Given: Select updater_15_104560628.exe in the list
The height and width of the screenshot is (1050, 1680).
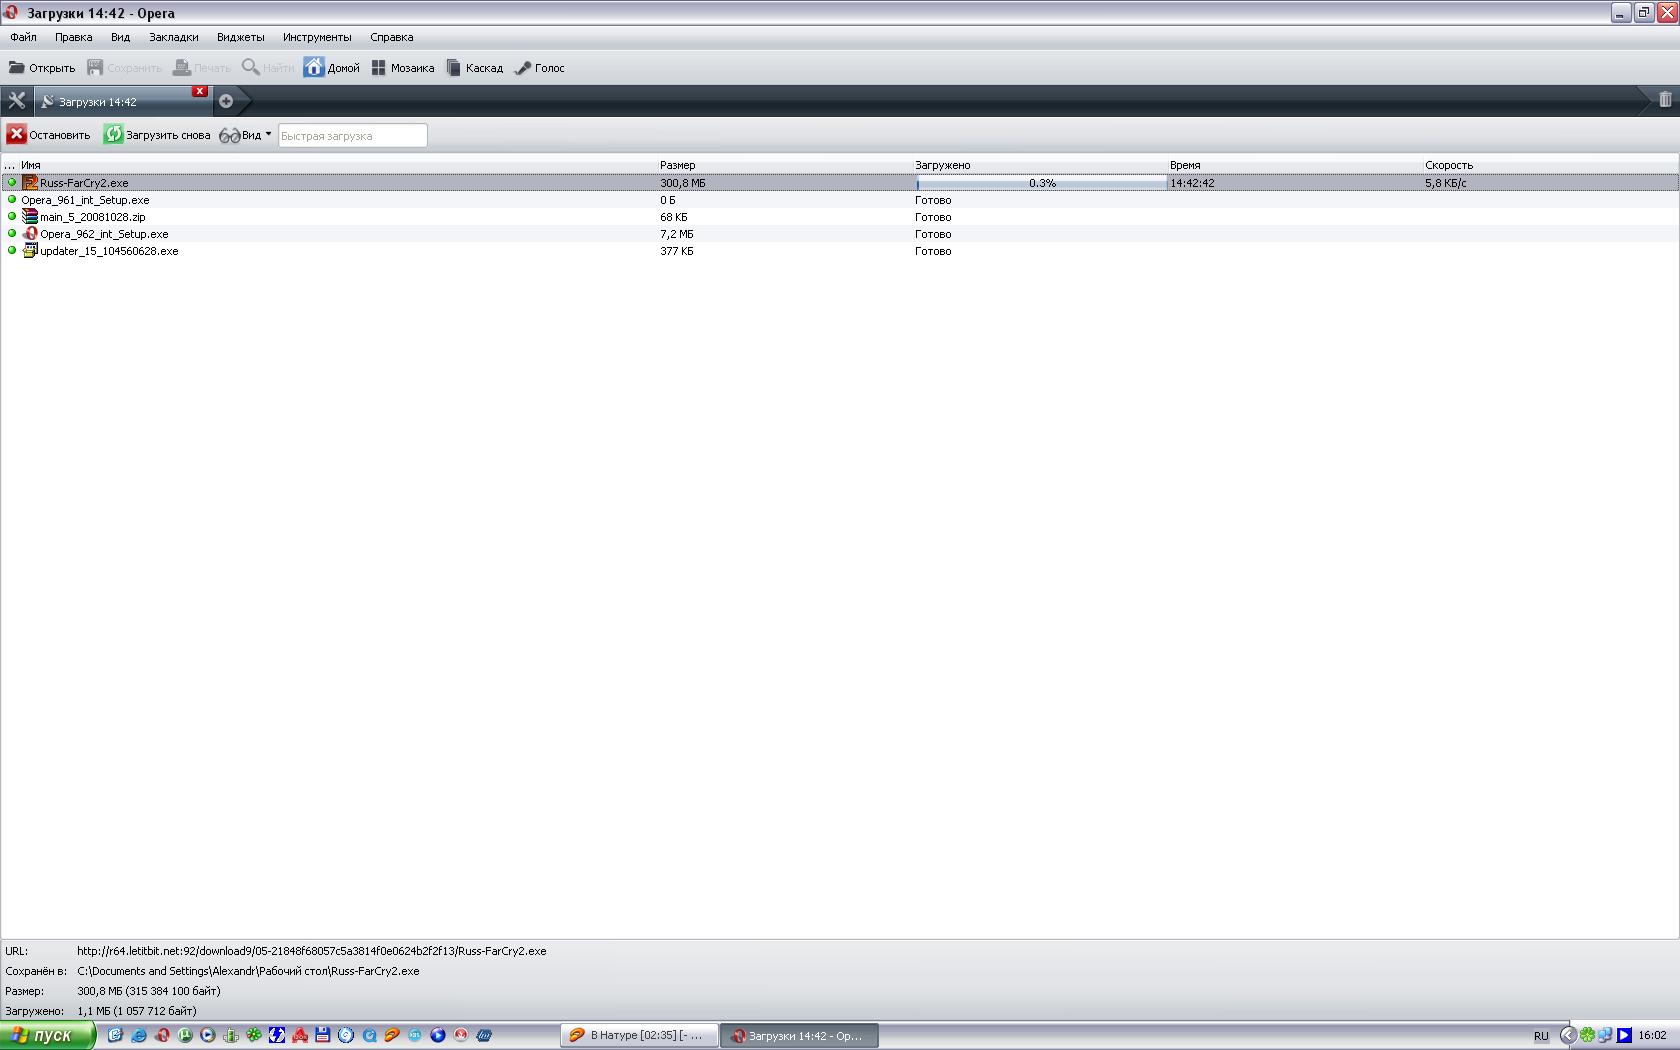Looking at the screenshot, I should pyautogui.click(x=109, y=251).
